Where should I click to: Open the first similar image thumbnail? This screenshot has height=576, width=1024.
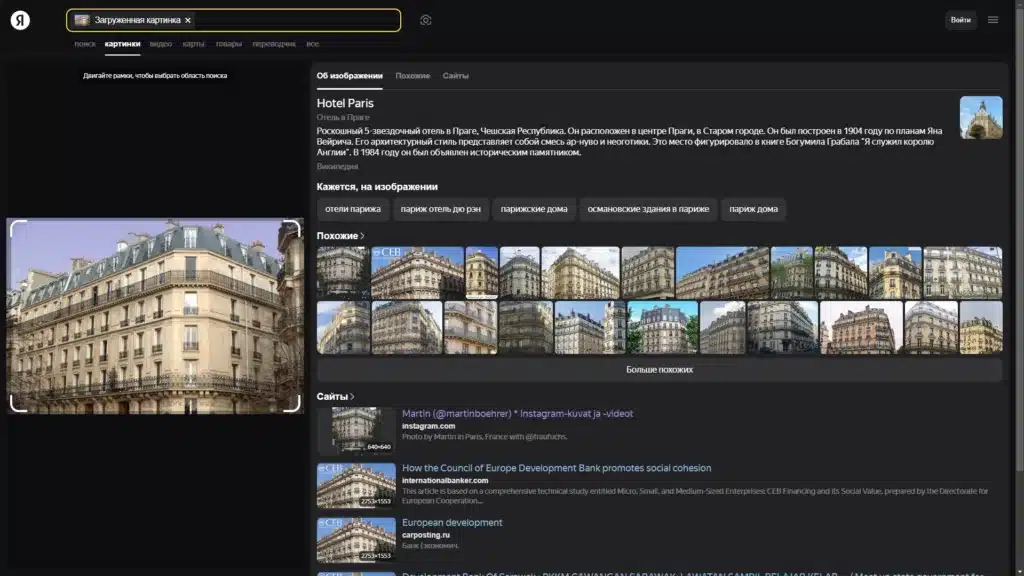pos(343,272)
